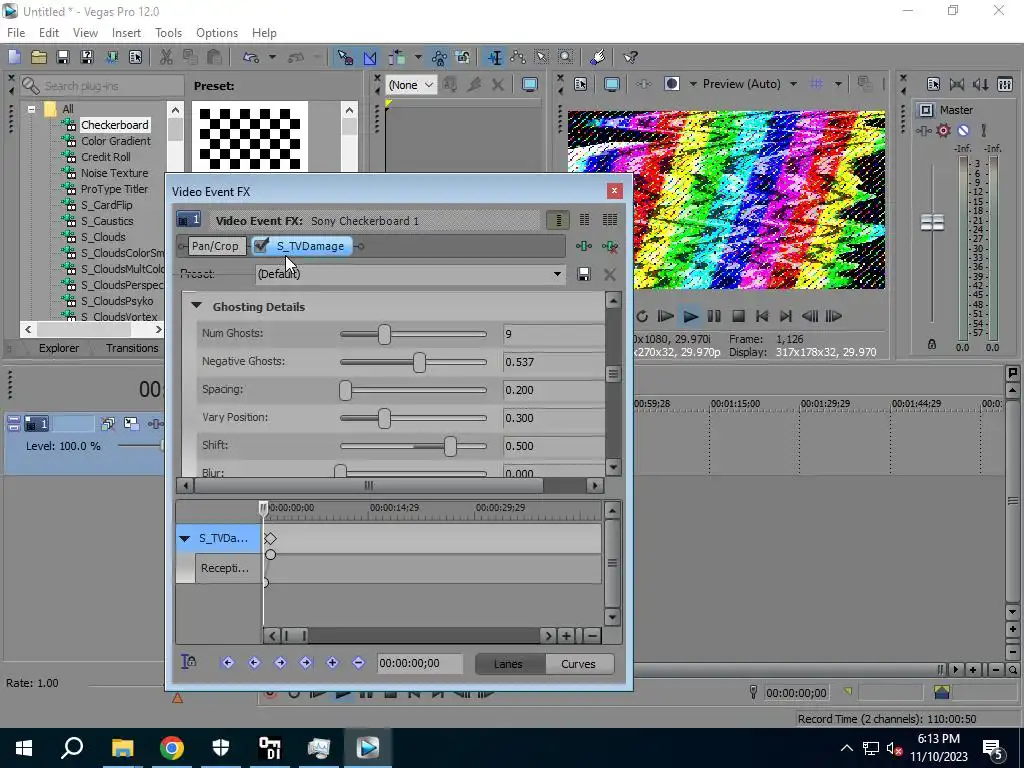
Task: Toggle the Lanes view mode
Action: click(508, 664)
